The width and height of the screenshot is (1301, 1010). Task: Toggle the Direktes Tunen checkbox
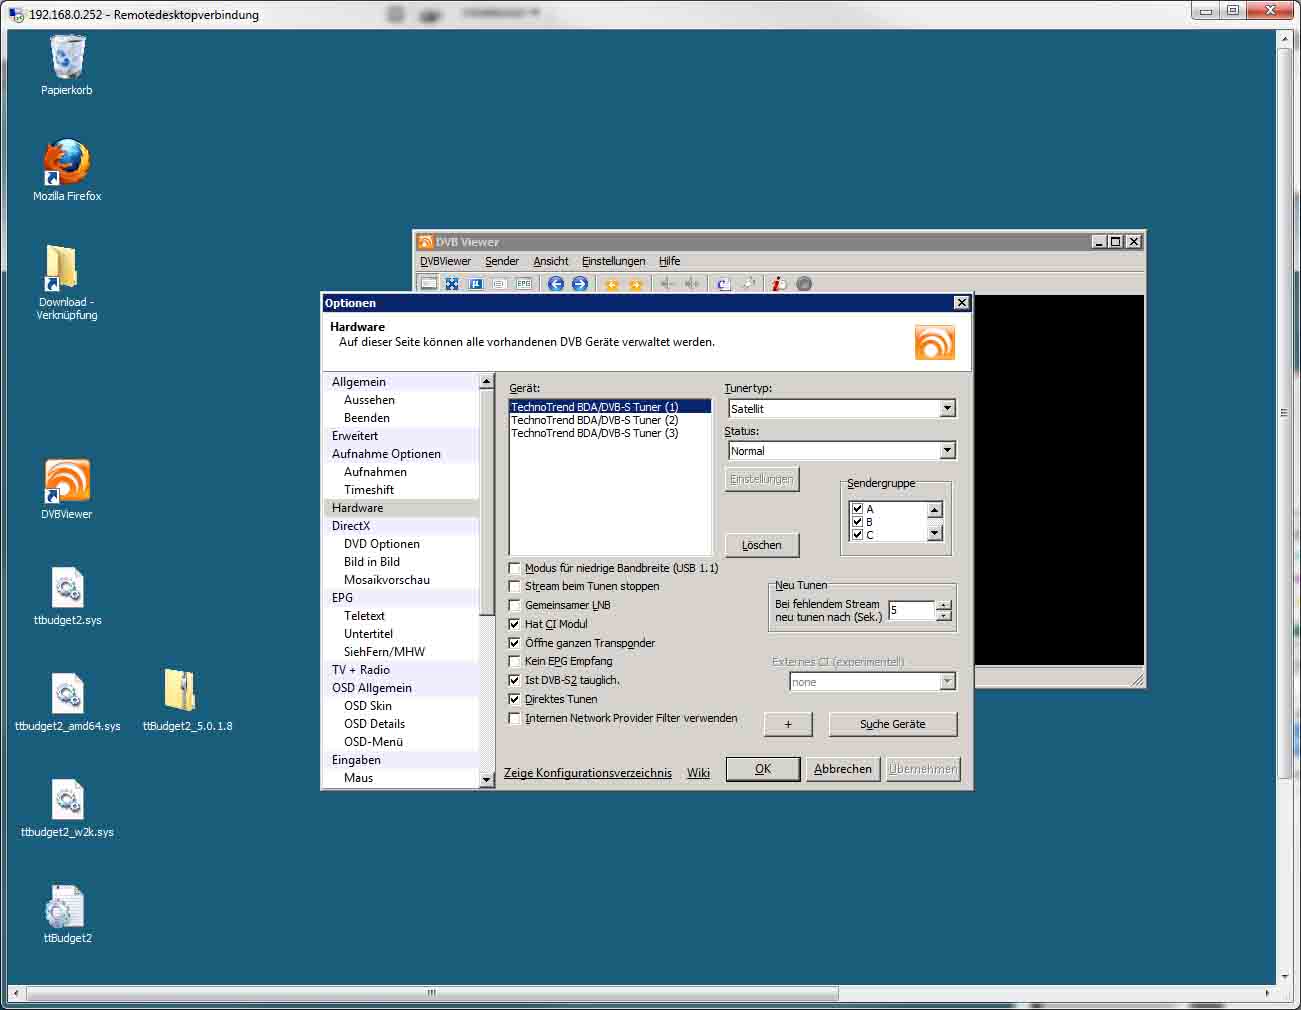coord(515,699)
